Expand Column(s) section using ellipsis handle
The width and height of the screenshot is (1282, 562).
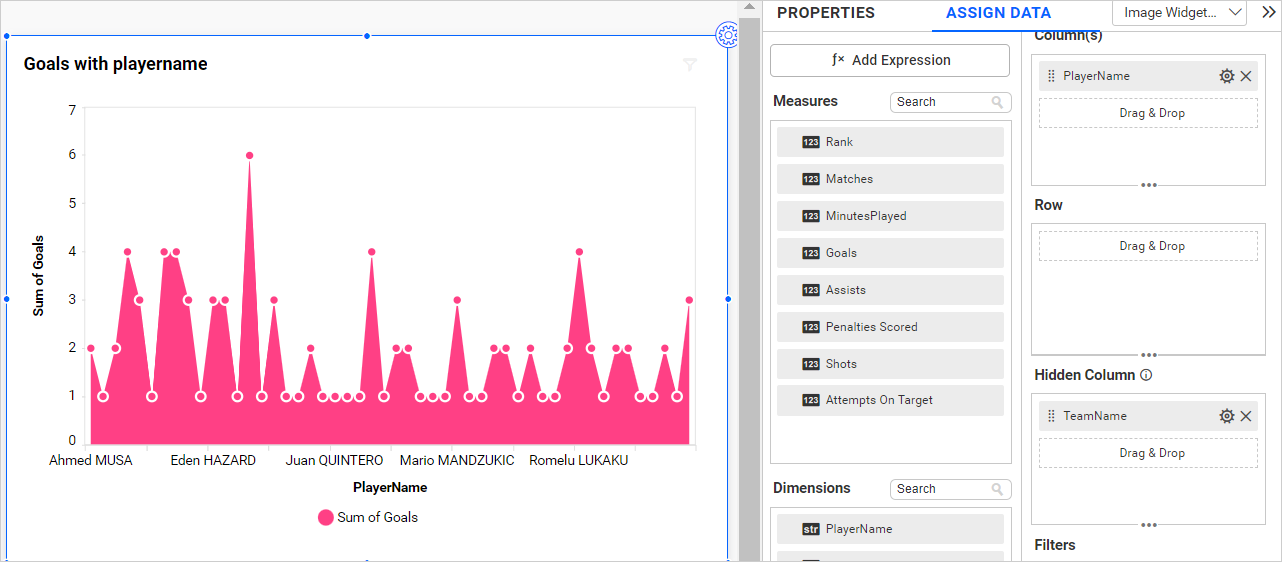coord(1149,185)
